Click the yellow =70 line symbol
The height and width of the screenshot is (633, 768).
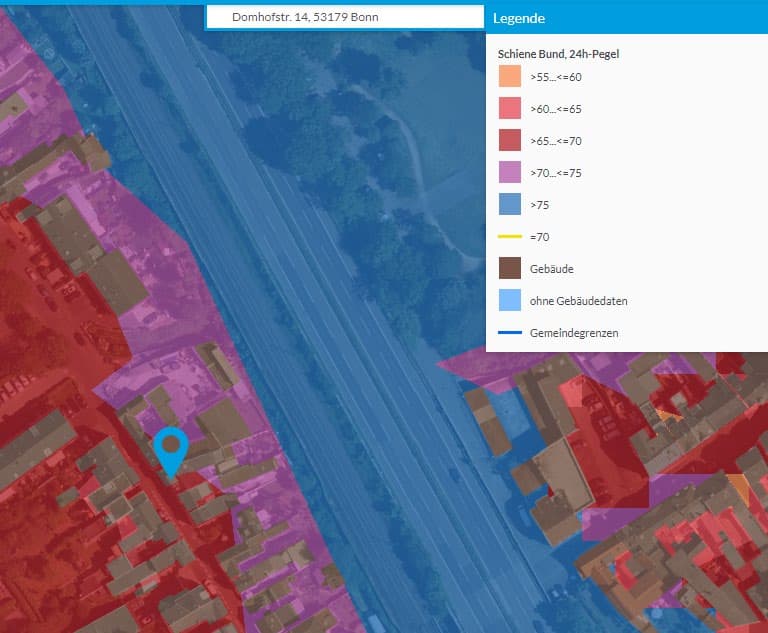tap(510, 237)
